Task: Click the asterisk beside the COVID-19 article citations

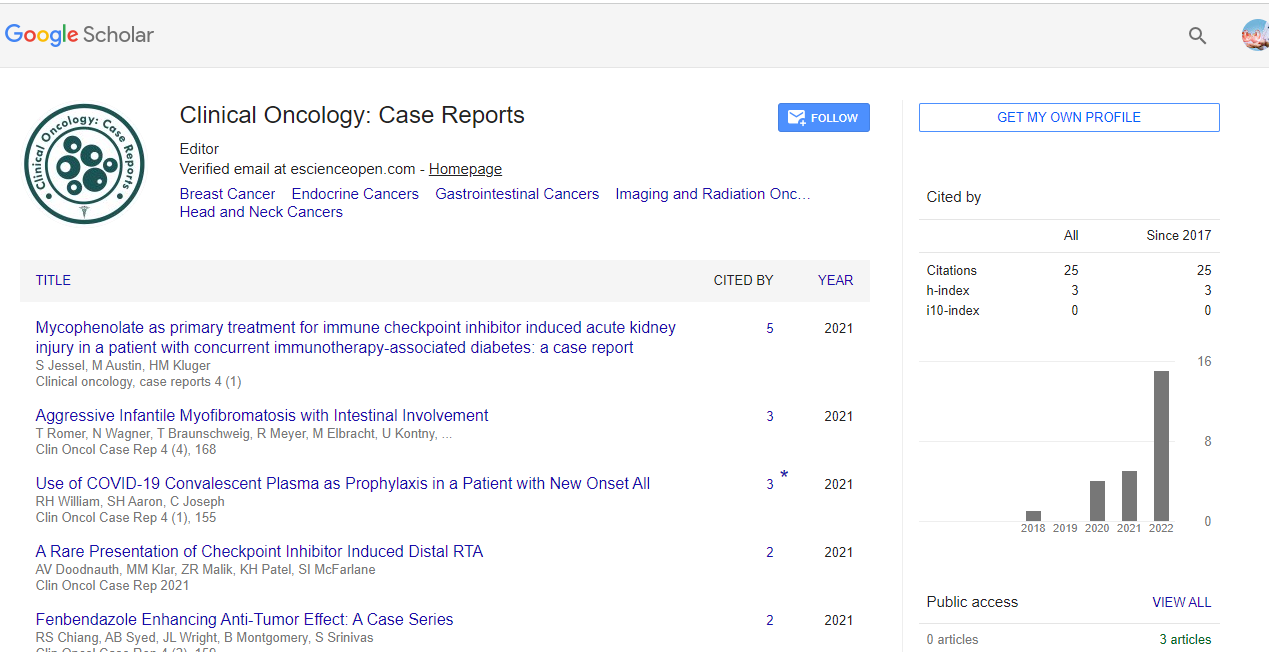Action: point(784,475)
